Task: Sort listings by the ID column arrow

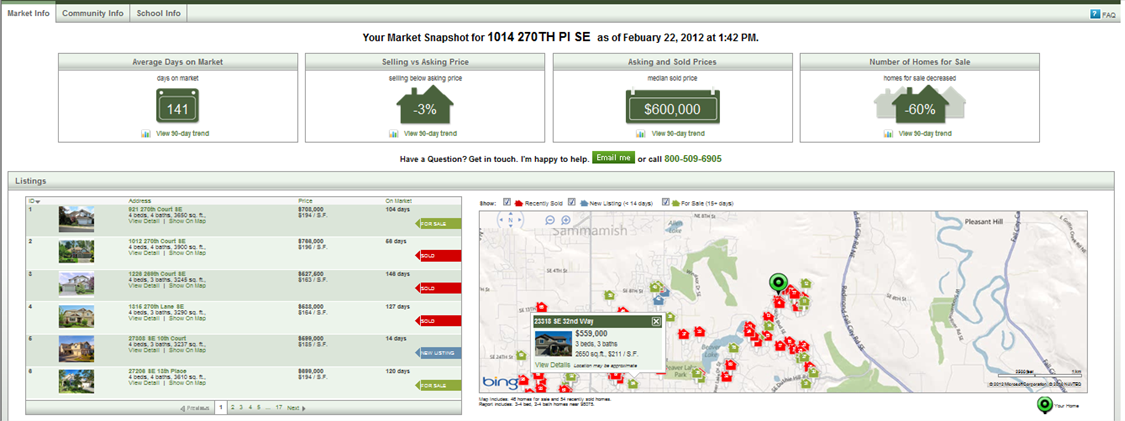Action: coord(37,200)
